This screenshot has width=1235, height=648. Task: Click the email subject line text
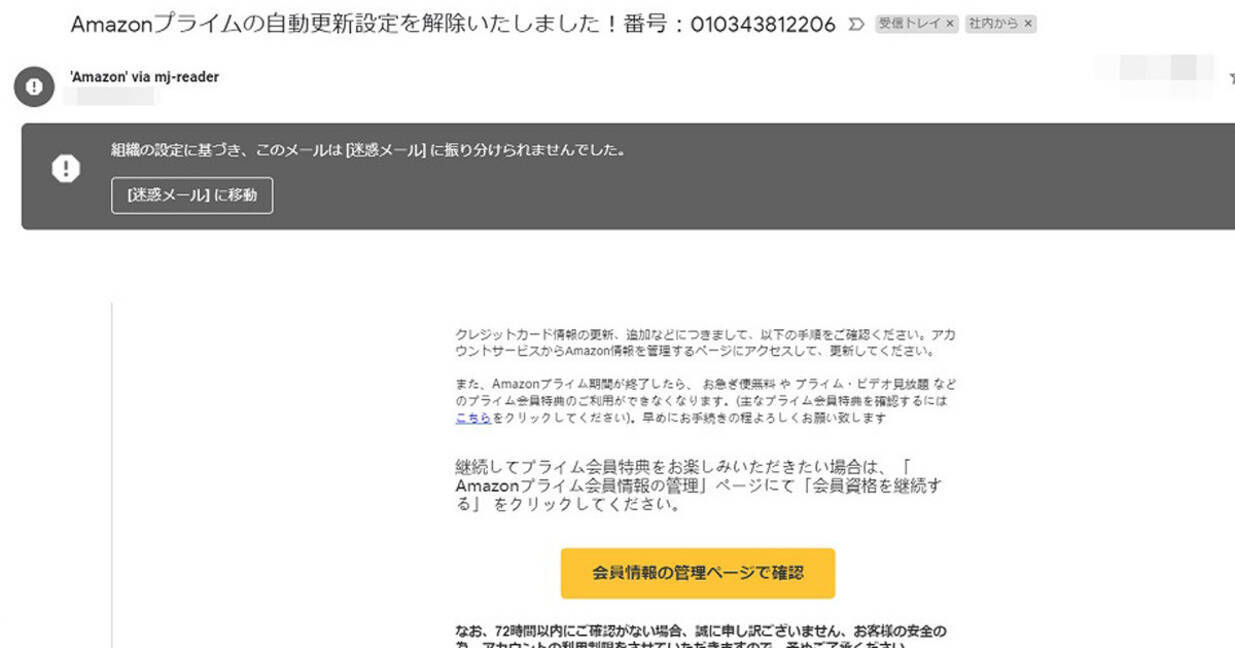tap(452, 24)
